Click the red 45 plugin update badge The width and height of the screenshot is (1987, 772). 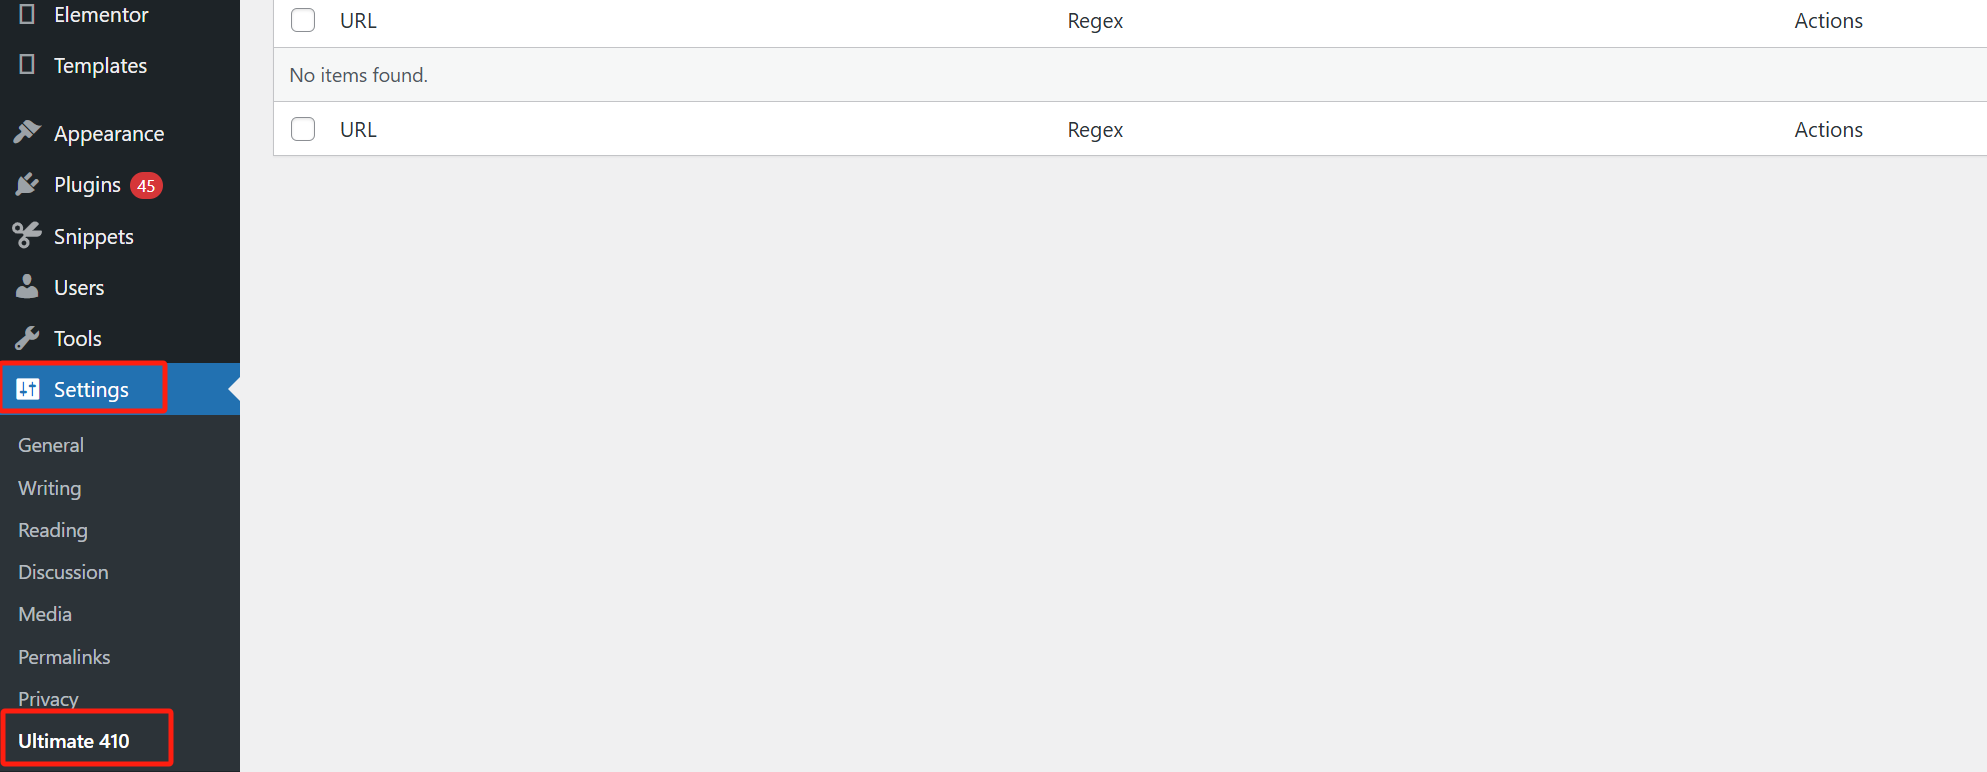coord(146,185)
